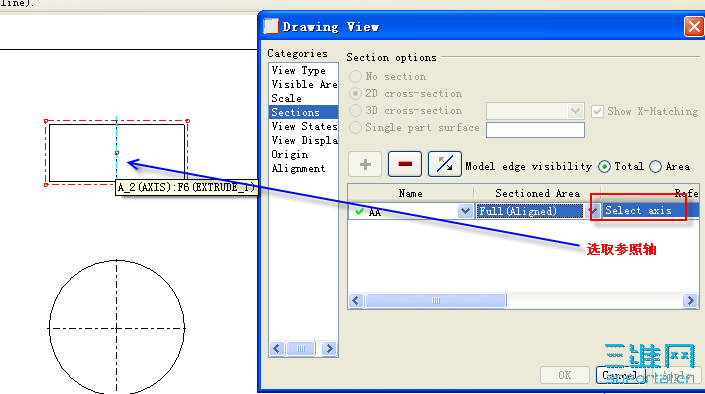Click the Single part surface input field
Image resolution: width=705 pixels, height=394 pixels.
click(535, 130)
